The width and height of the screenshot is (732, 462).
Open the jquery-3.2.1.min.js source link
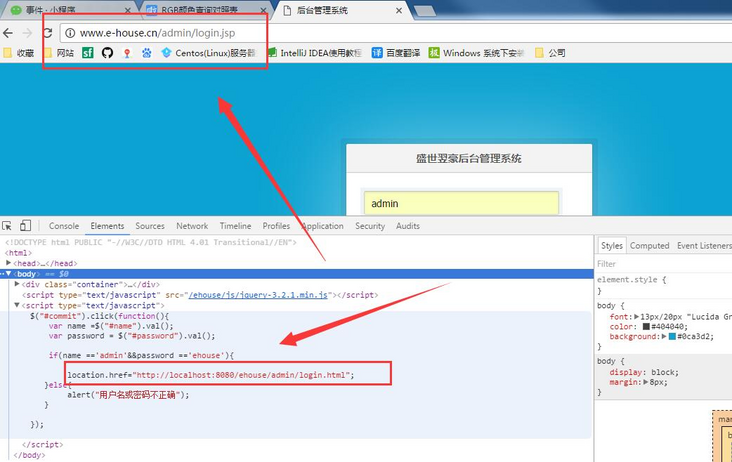pyautogui.click(x=260, y=295)
